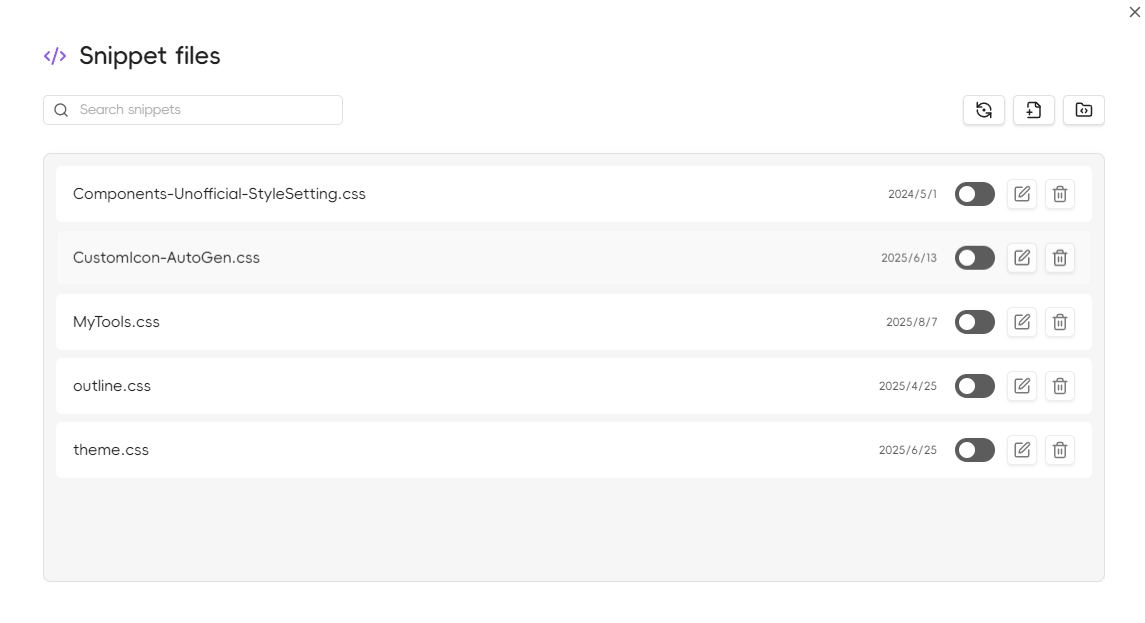
Task: Turn on the MyTools.css snippet
Action: pos(975,322)
